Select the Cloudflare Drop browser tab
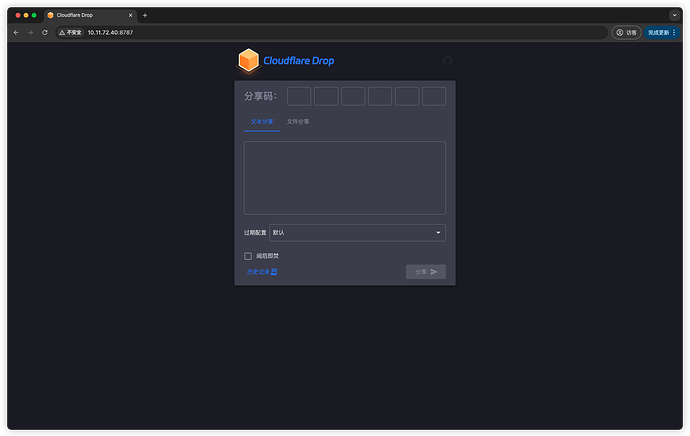 (90, 15)
